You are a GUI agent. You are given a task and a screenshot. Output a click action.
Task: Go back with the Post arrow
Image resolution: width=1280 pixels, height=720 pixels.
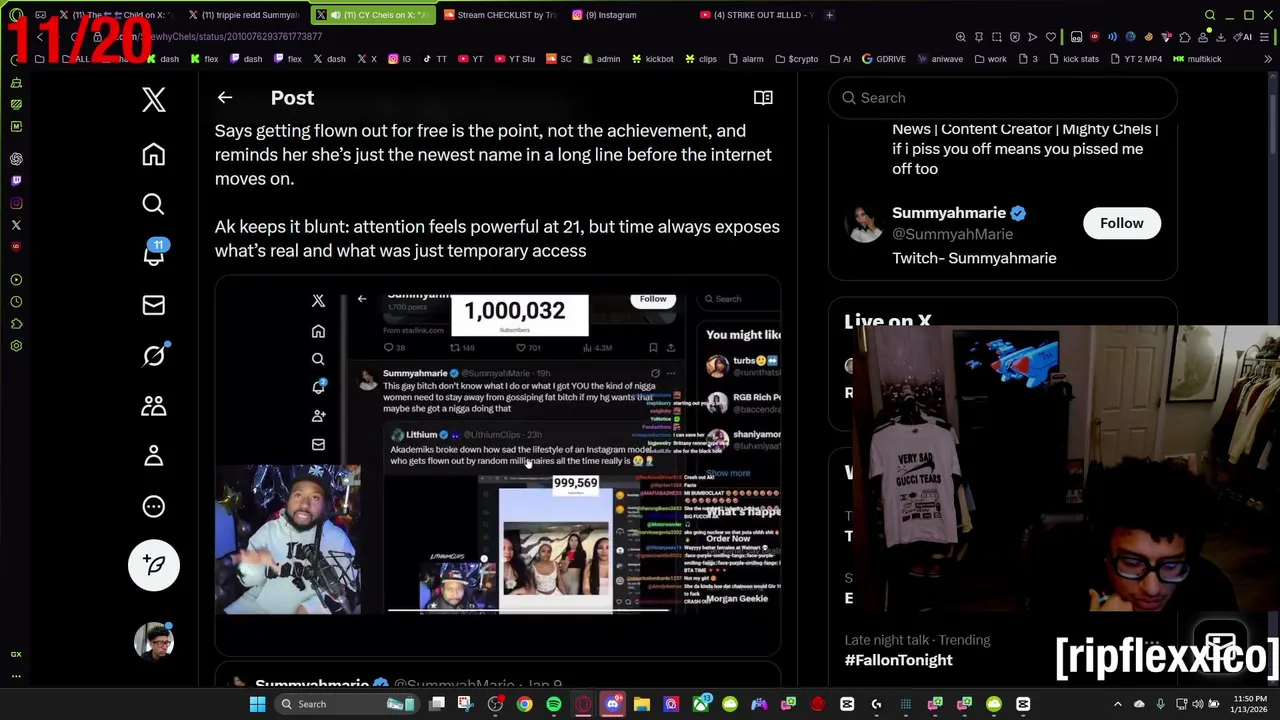pyautogui.click(x=224, y=98)
